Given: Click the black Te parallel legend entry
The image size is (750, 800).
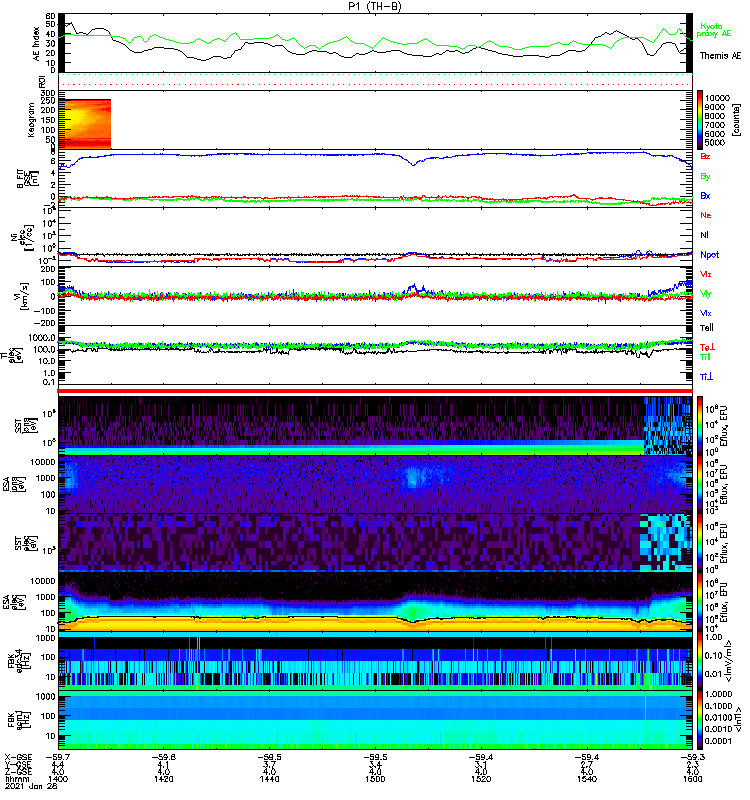Looking at the screenshot, I should coord(707,328).
